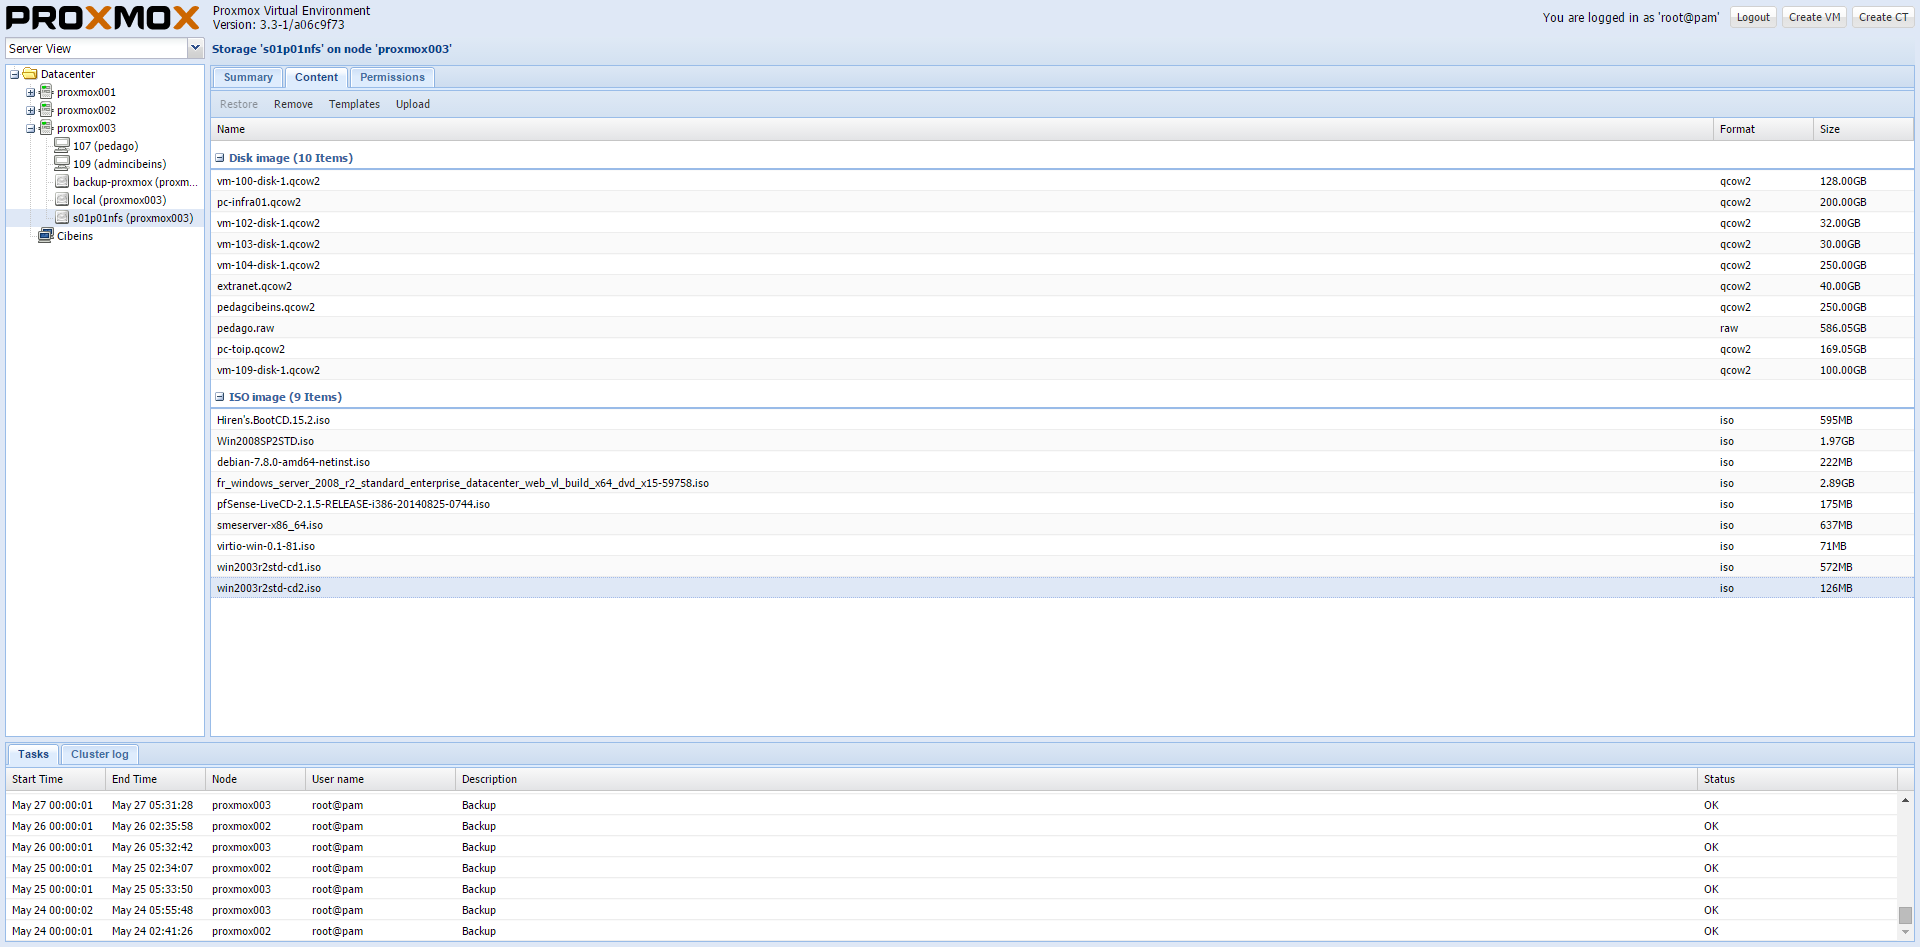Select the Hiren's.BootCD.15.2.iso row

[1062, 420]
